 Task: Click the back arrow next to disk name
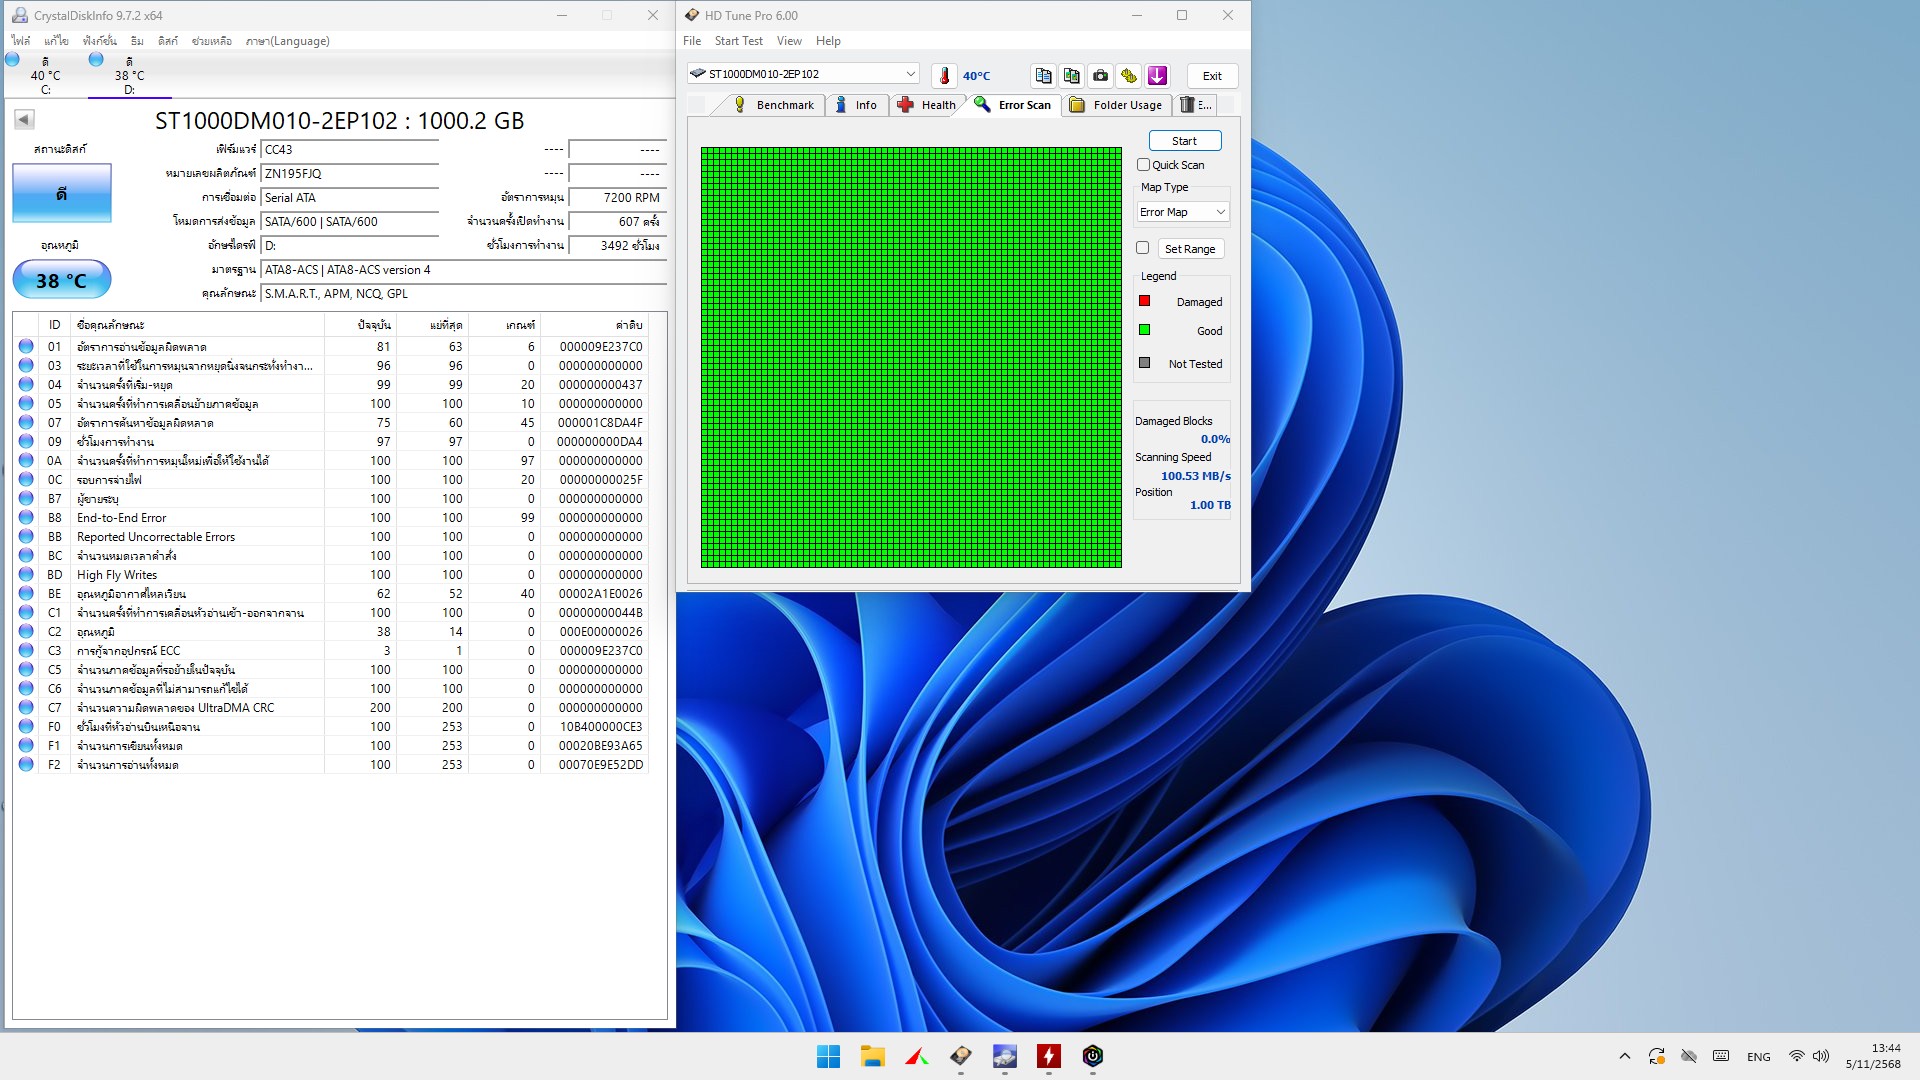(24, 120)
